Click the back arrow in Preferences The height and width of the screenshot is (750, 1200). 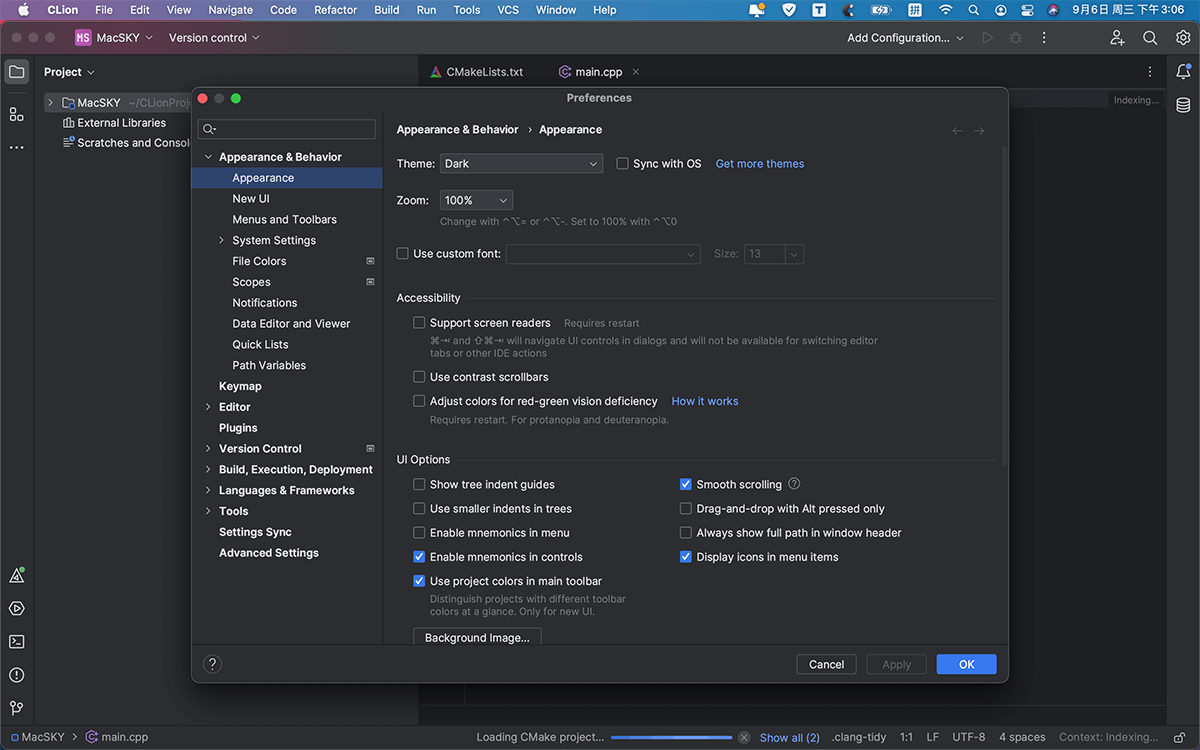957,131
